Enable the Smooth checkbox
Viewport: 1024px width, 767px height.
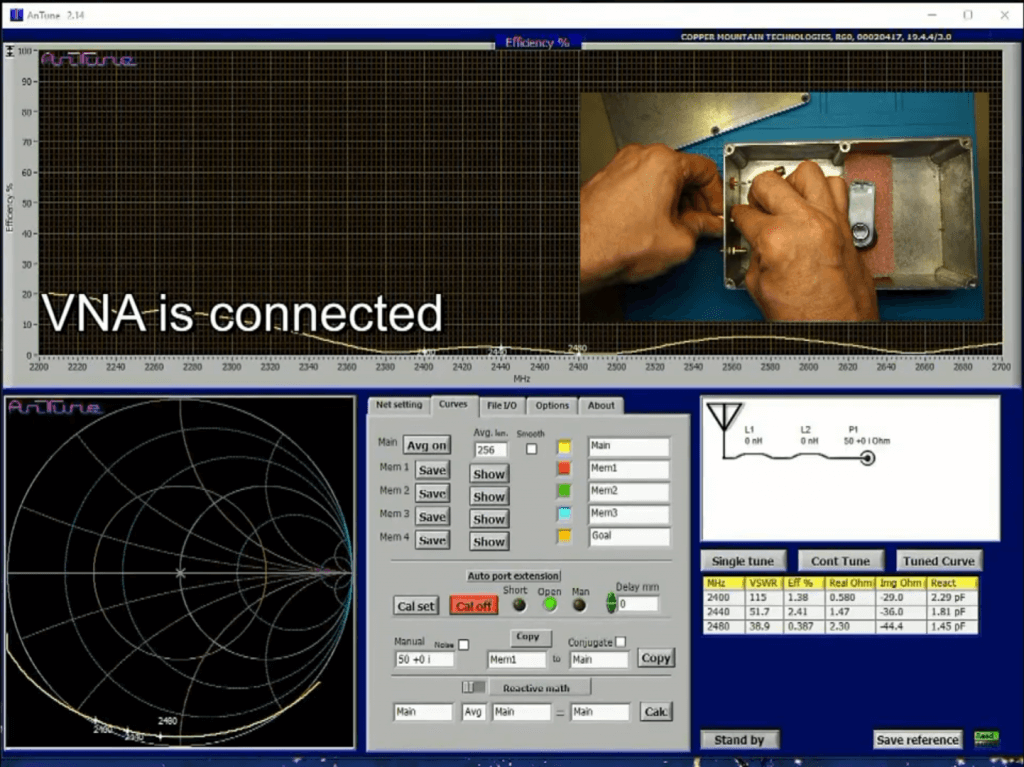(530, 447)
